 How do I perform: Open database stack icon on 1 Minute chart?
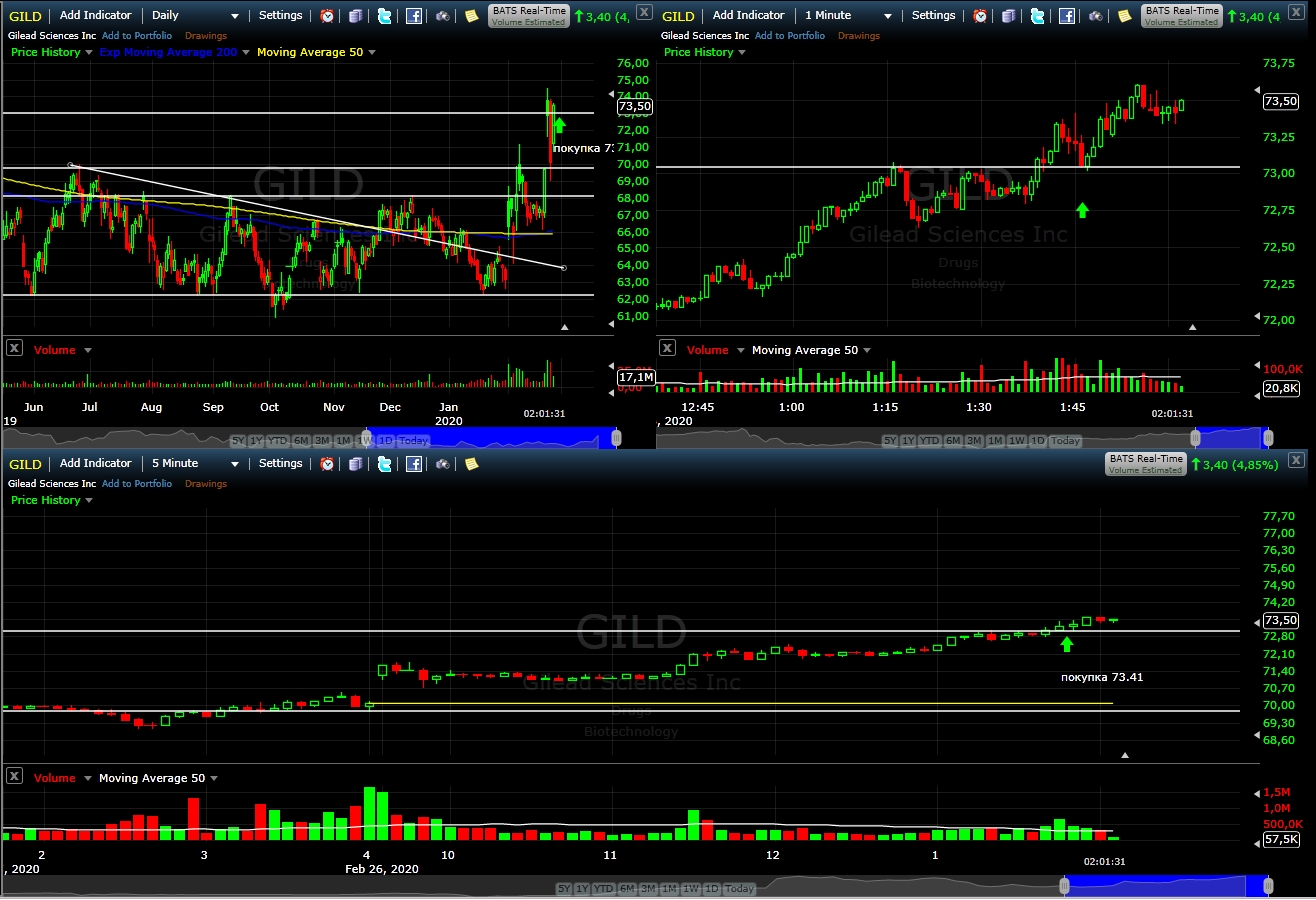coord(1009,16)
